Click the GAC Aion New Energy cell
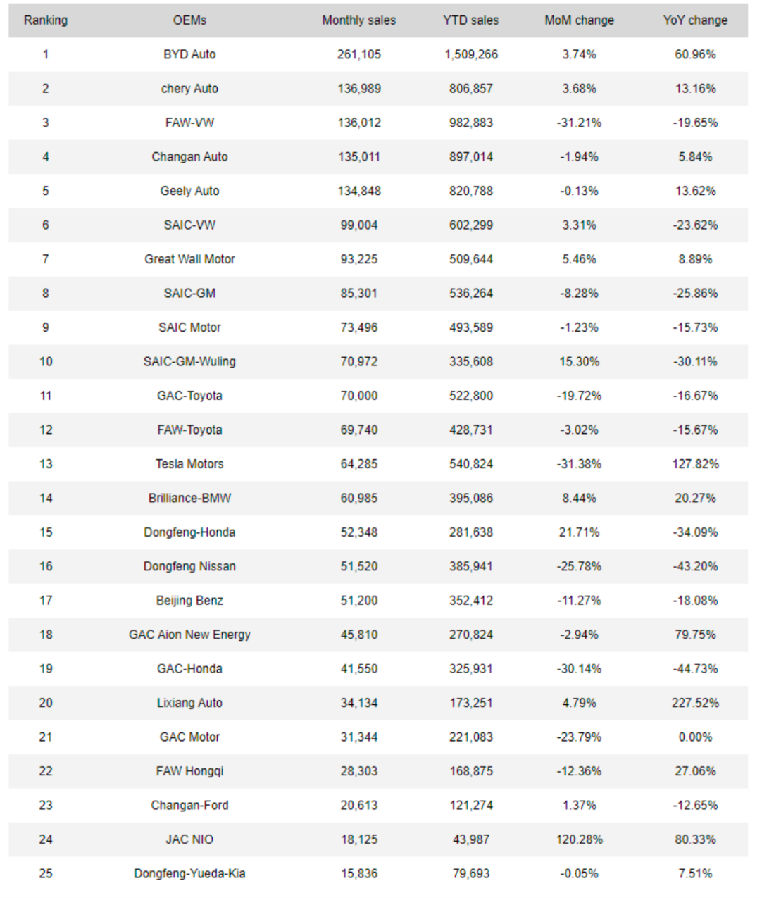 click(x=190, y=635)
